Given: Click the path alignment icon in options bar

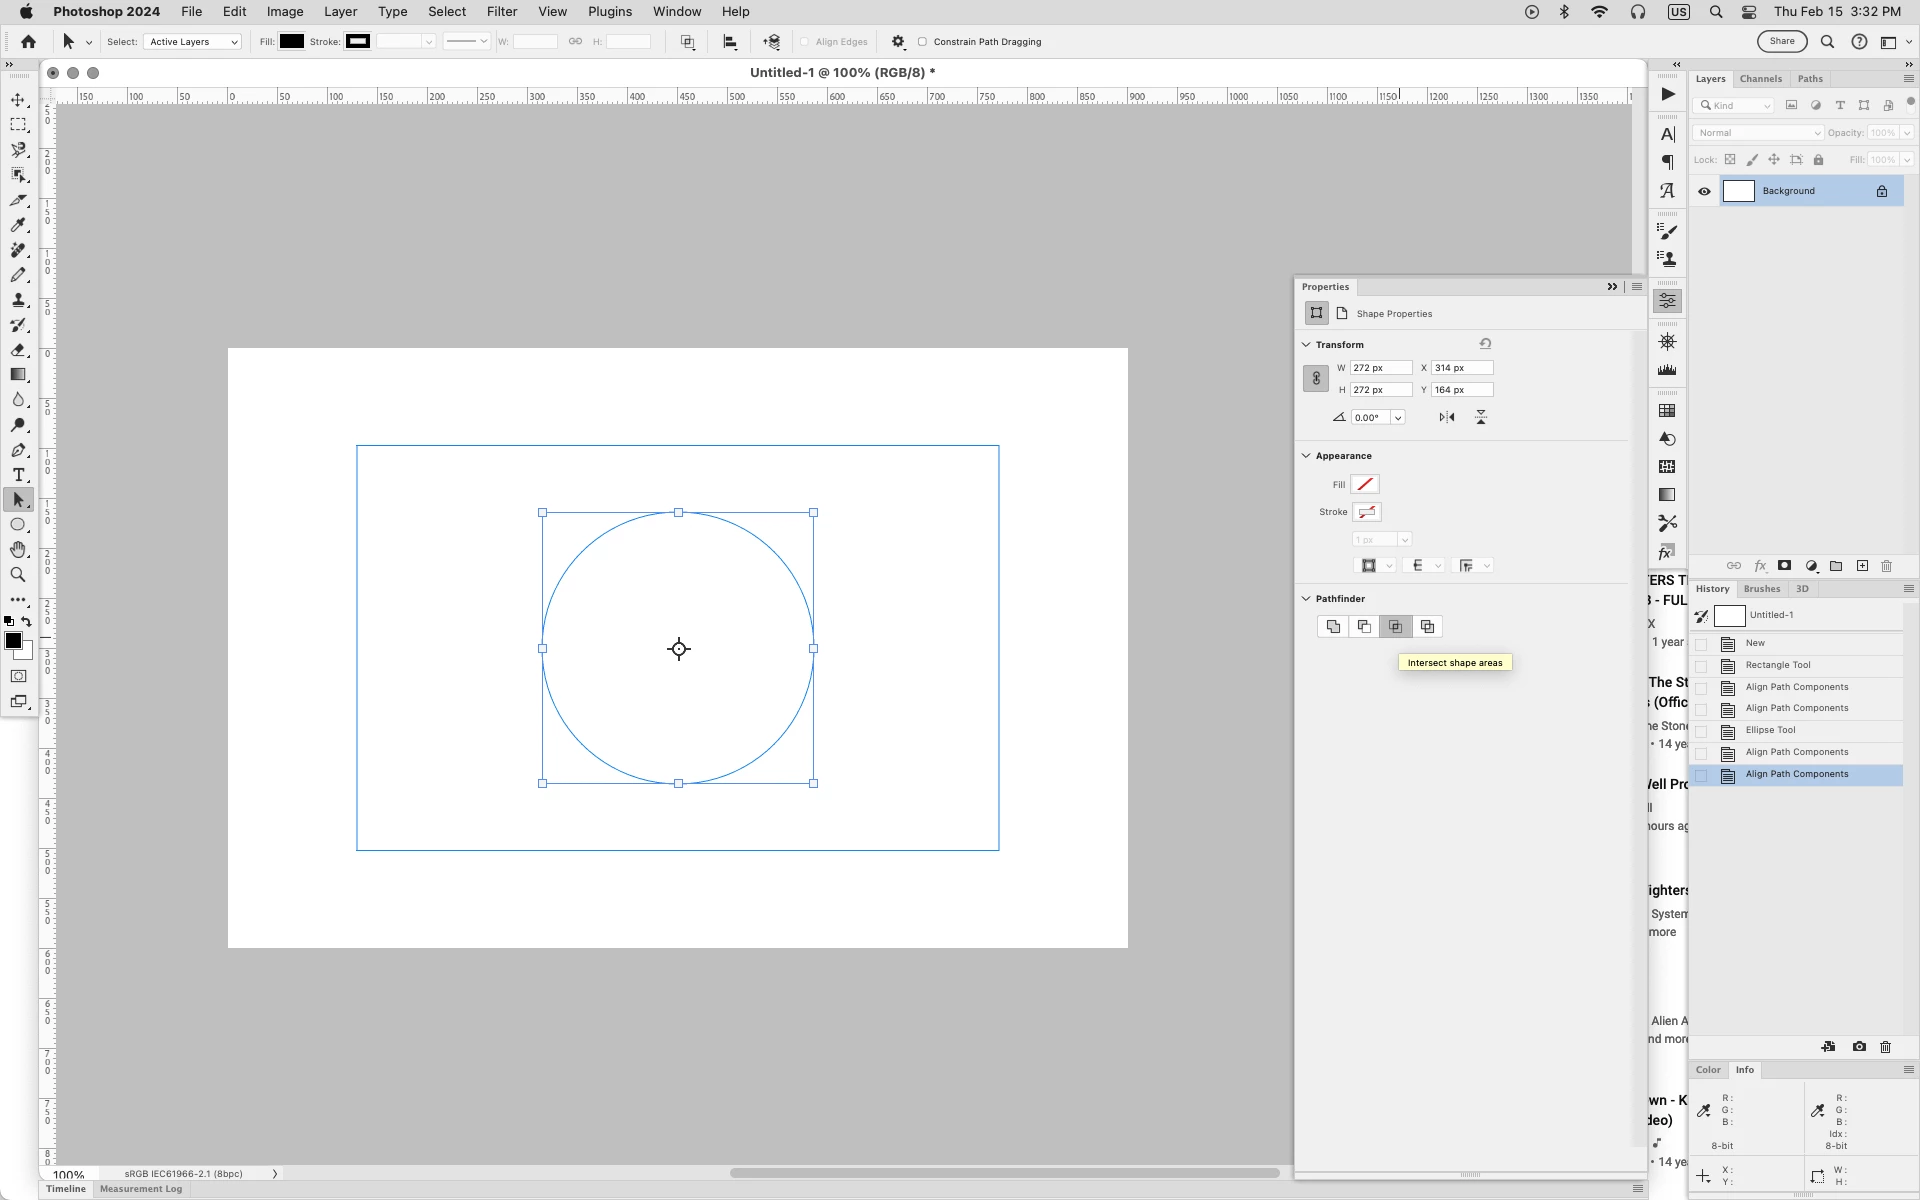Looking at the screenshot, I should (730, 42).
